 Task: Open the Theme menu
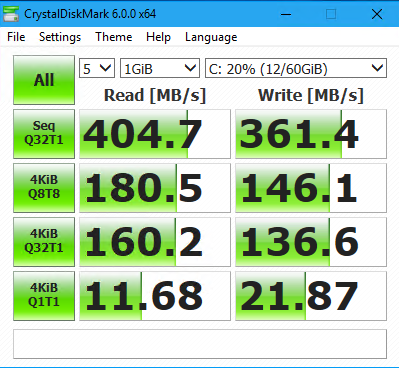(x=114, y=37)
